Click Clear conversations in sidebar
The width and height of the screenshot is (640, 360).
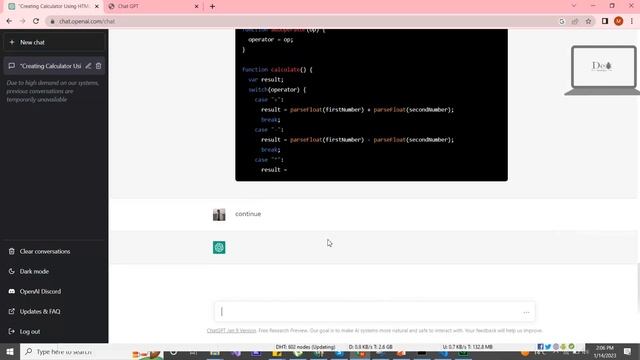(x=54, y=251)
